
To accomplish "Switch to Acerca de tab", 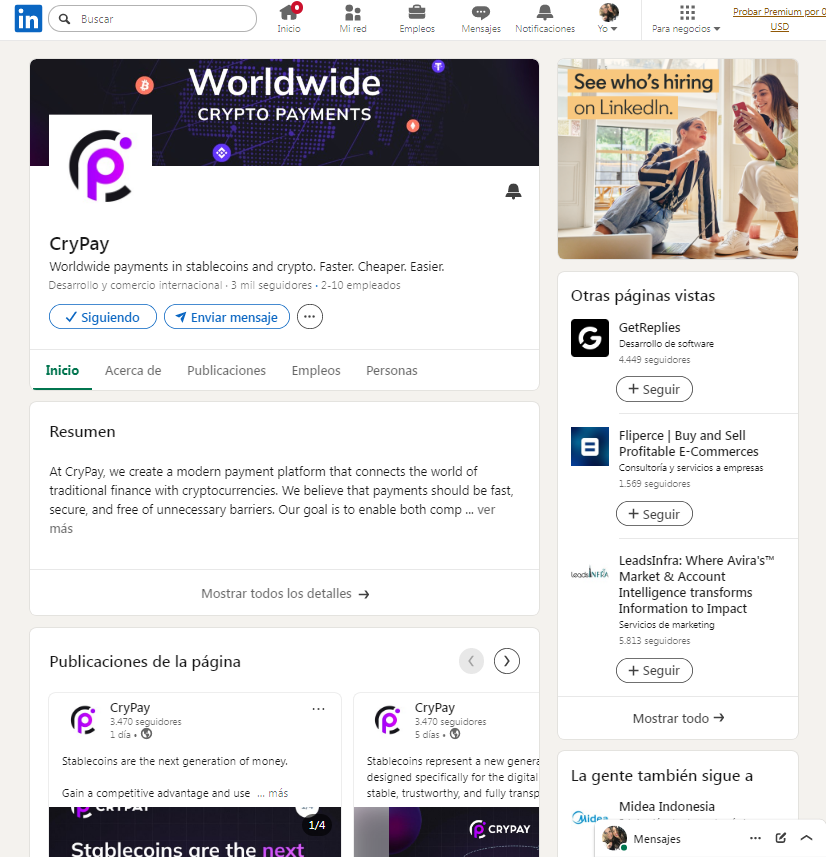I will click(133, 371).
